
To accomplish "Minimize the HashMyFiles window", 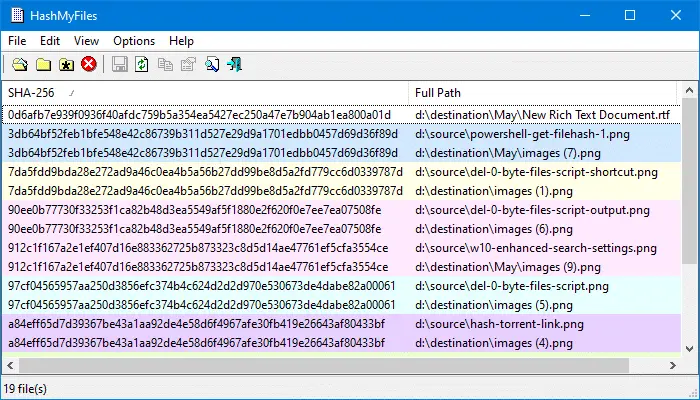I will [x=585, y=16].
